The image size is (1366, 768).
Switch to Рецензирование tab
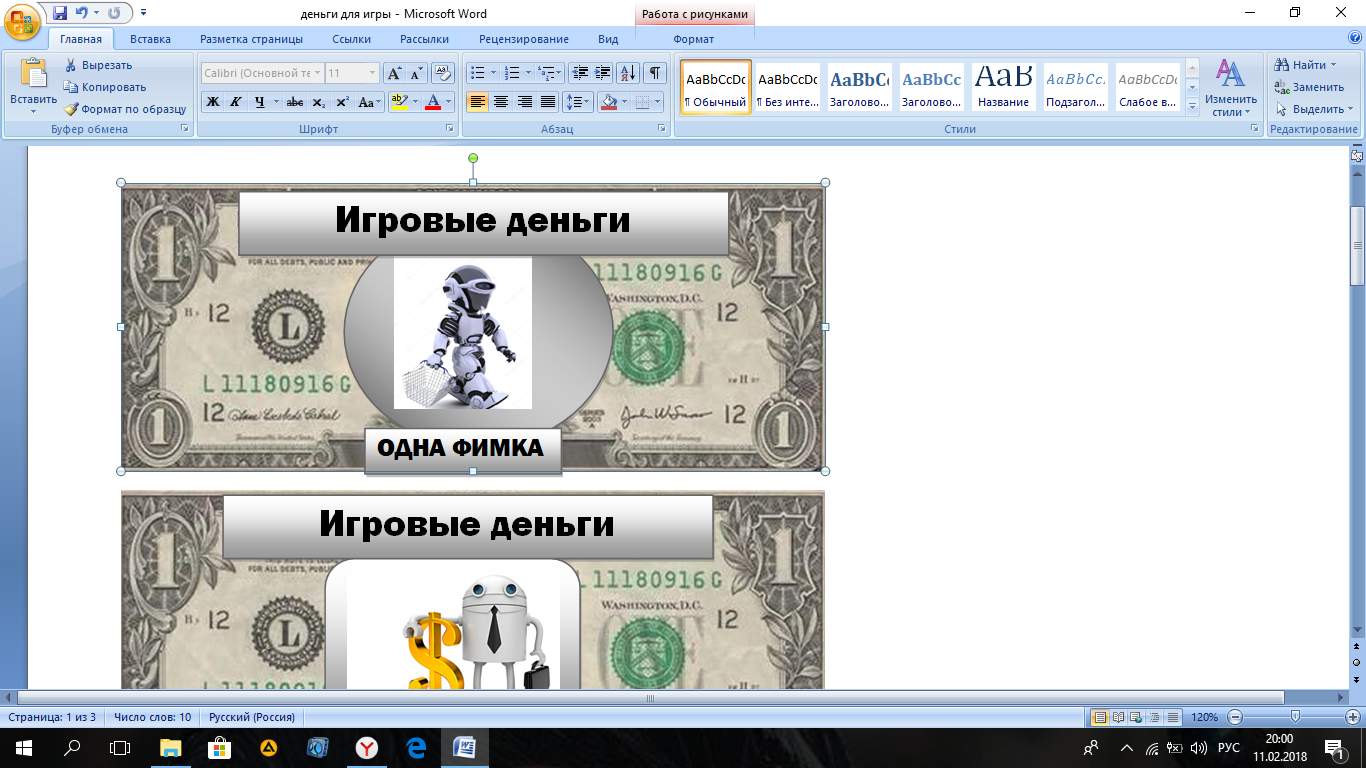523,39
